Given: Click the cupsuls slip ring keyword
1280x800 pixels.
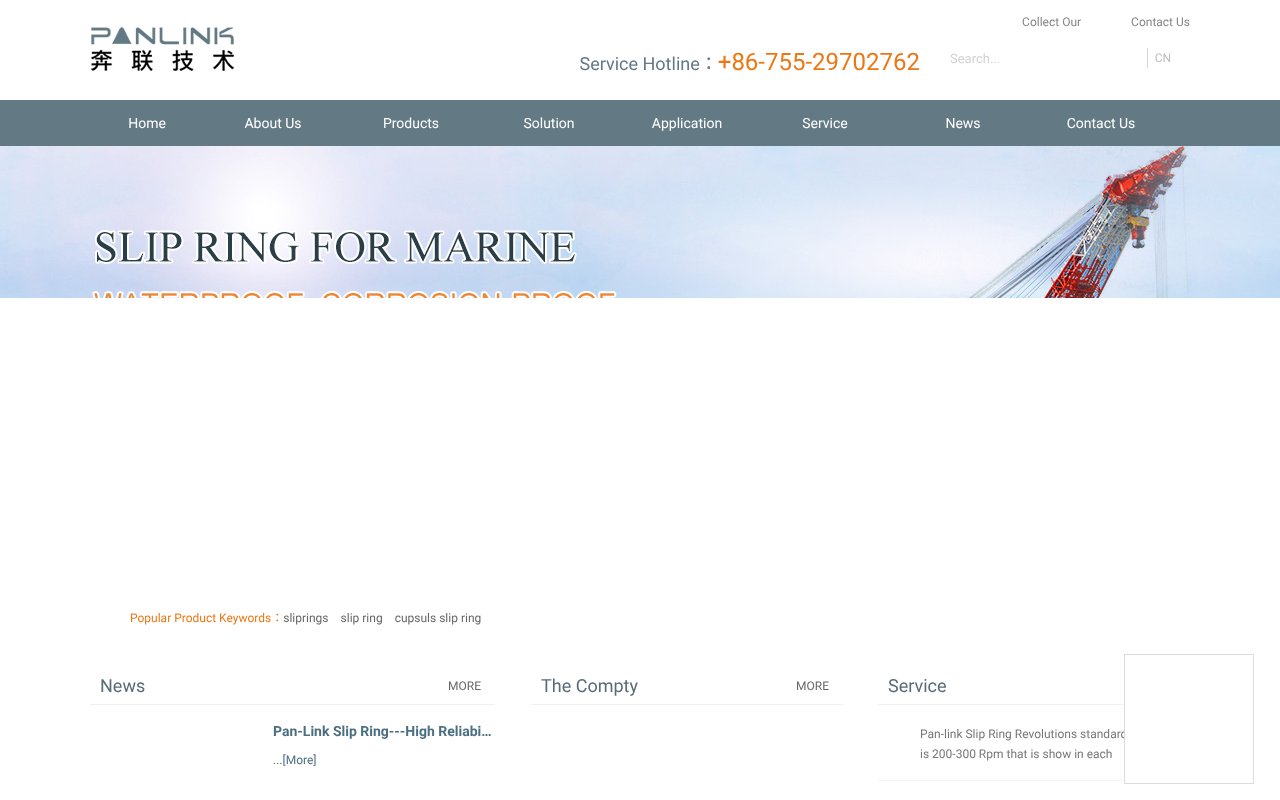Looking at the screenshot, I should tap(438, 617).
